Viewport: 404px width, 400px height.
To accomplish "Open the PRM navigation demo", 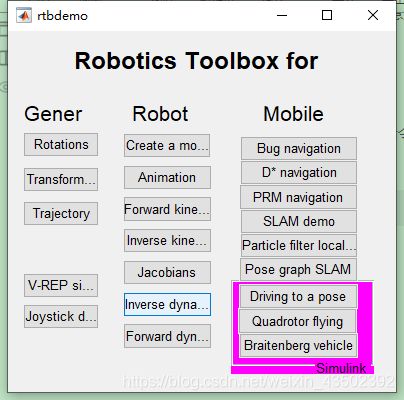I will (x=298, y=197).
